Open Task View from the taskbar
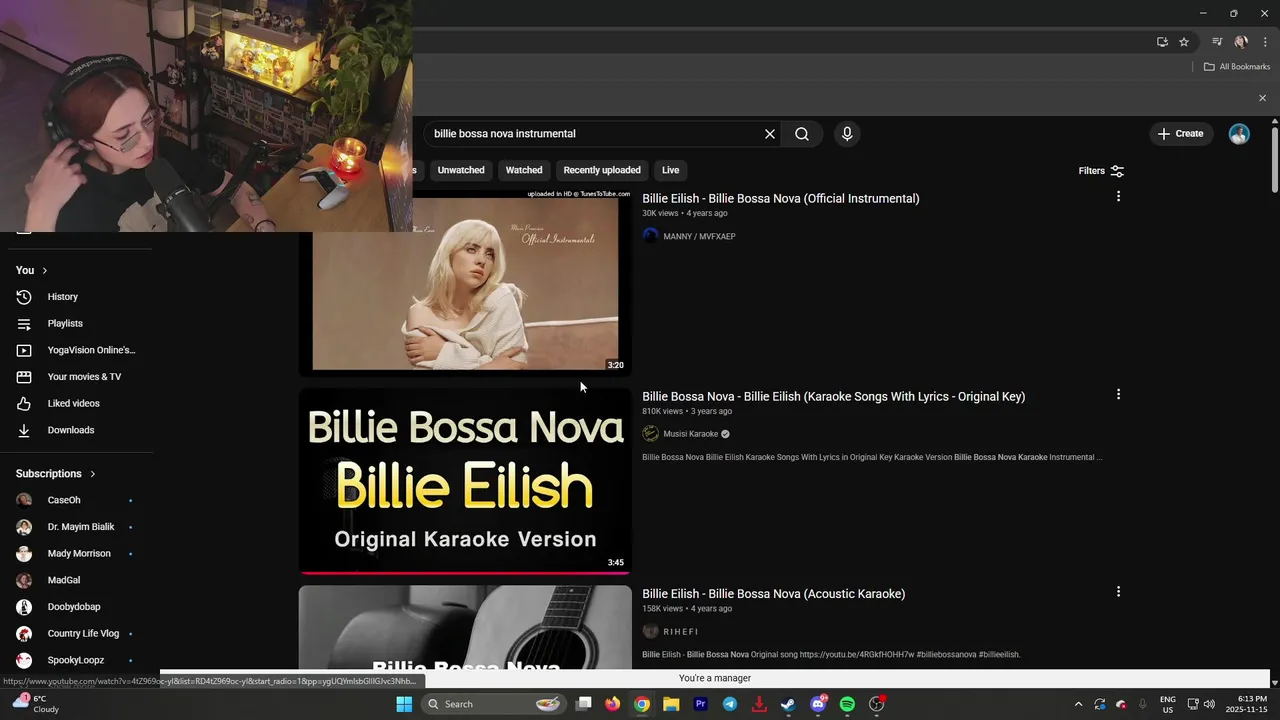This screenshot has width=1280, height=720. pyautogui.click(x=584, y=704)
